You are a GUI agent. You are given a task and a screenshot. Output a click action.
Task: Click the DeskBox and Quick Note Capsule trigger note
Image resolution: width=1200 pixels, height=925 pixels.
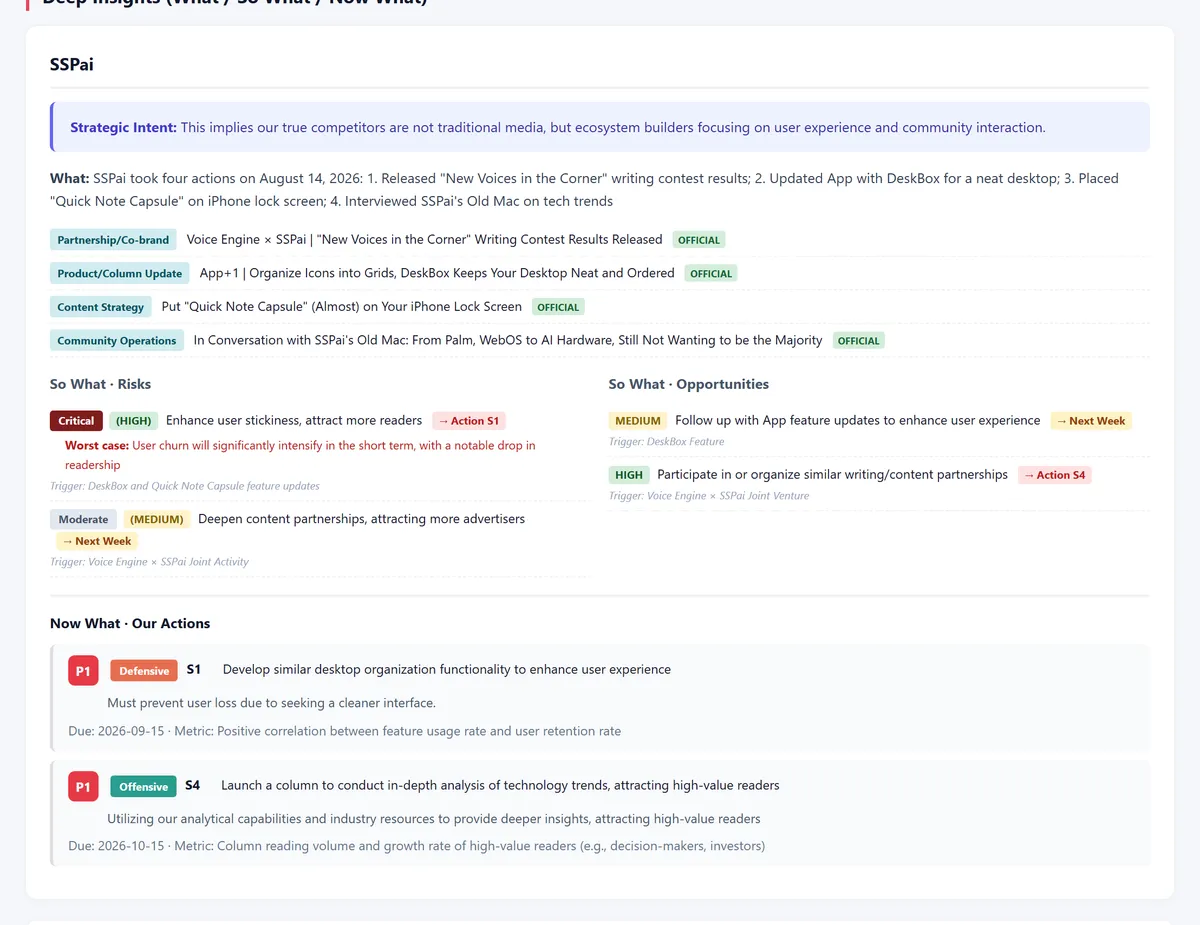(x=185, y=486)
